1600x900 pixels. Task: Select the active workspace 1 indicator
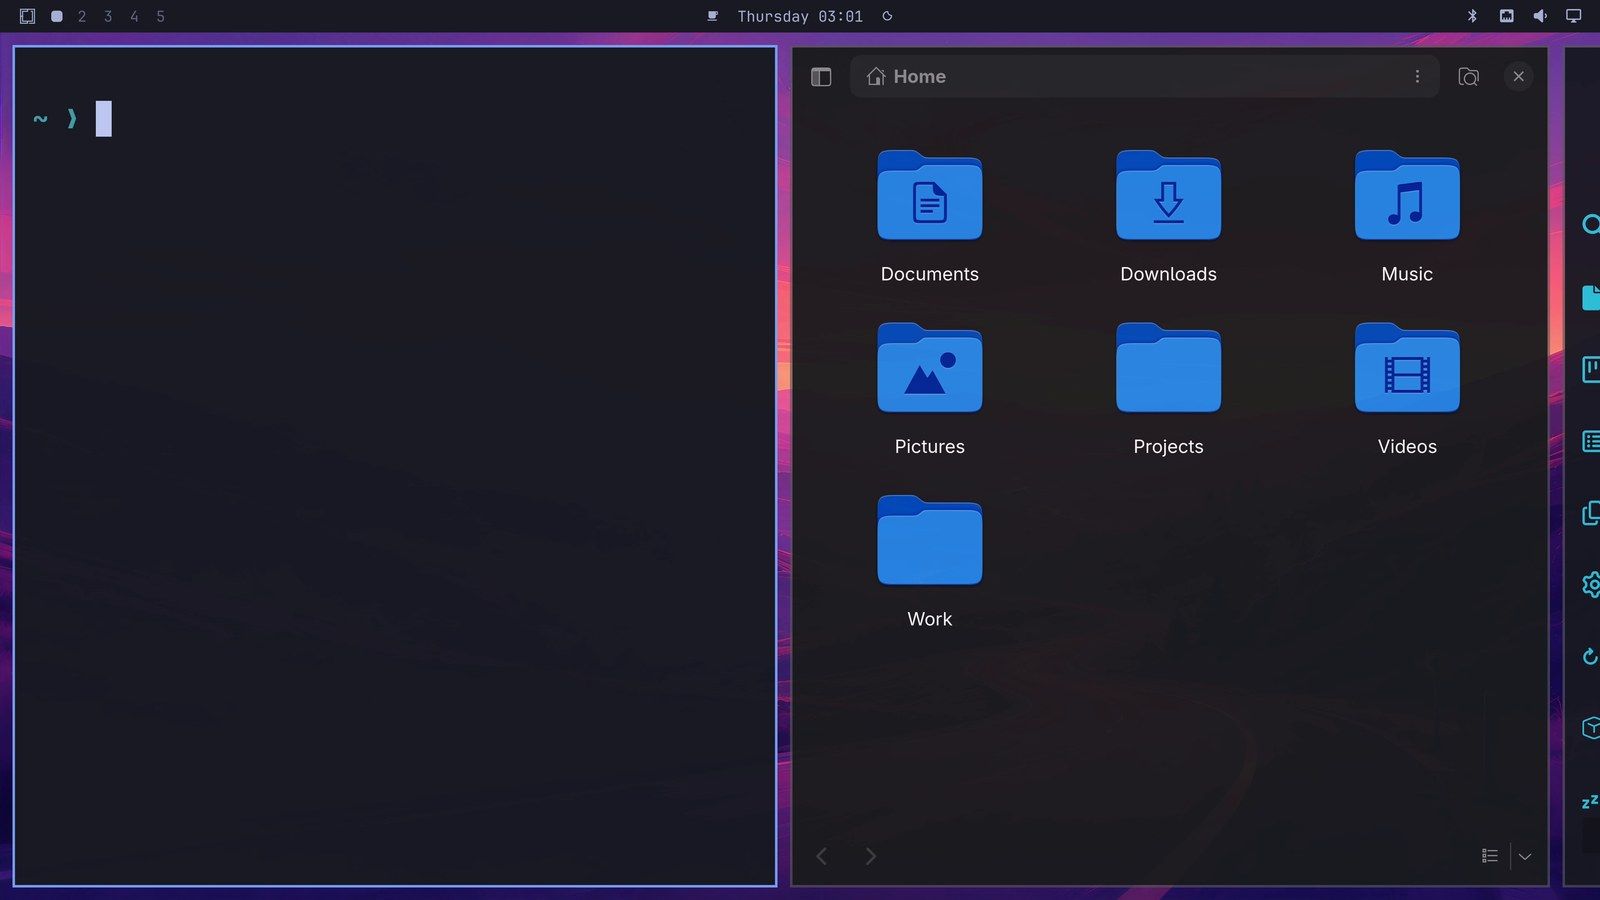pyautogui.click(x=57, y=16)
